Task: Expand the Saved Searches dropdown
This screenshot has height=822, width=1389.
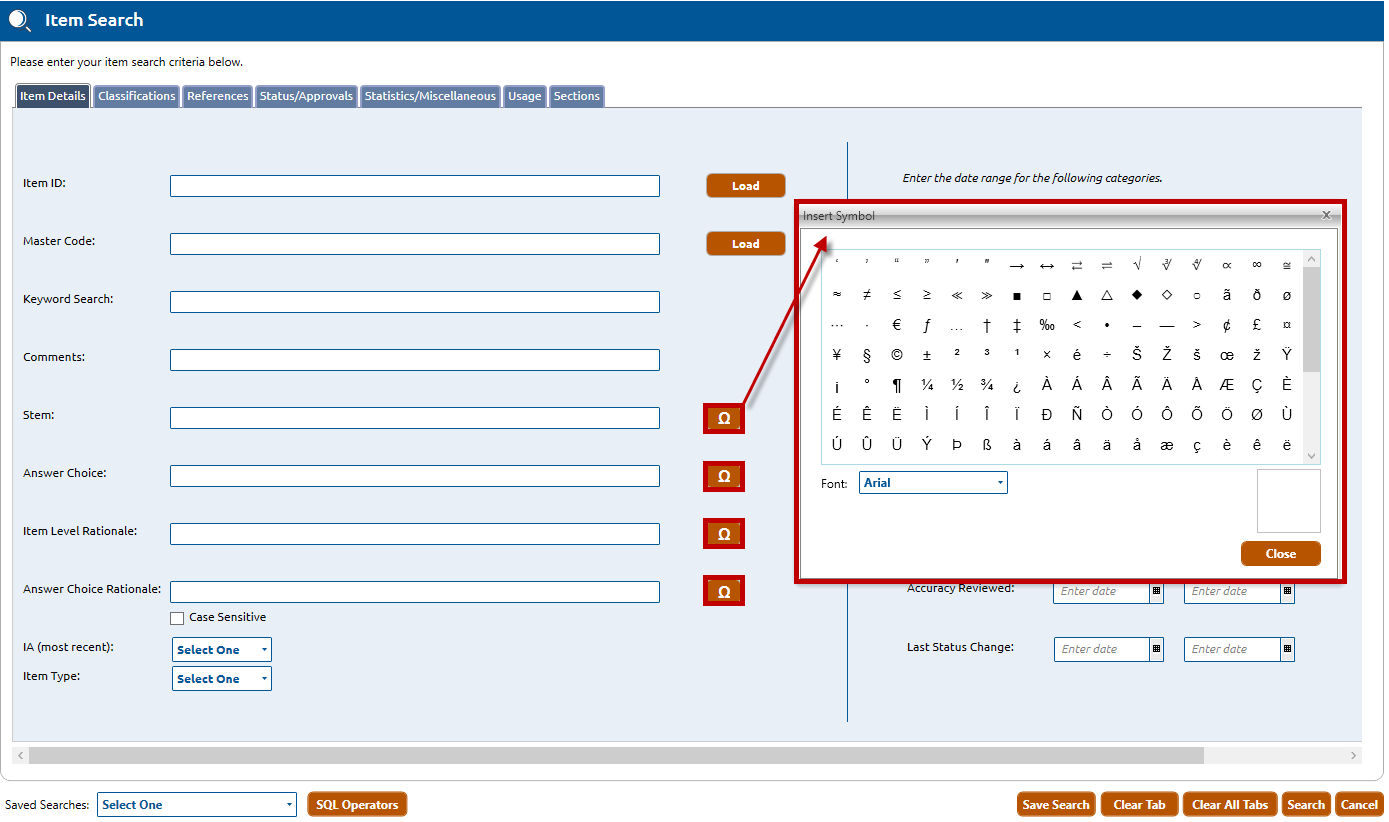Action: coord(196,805)
